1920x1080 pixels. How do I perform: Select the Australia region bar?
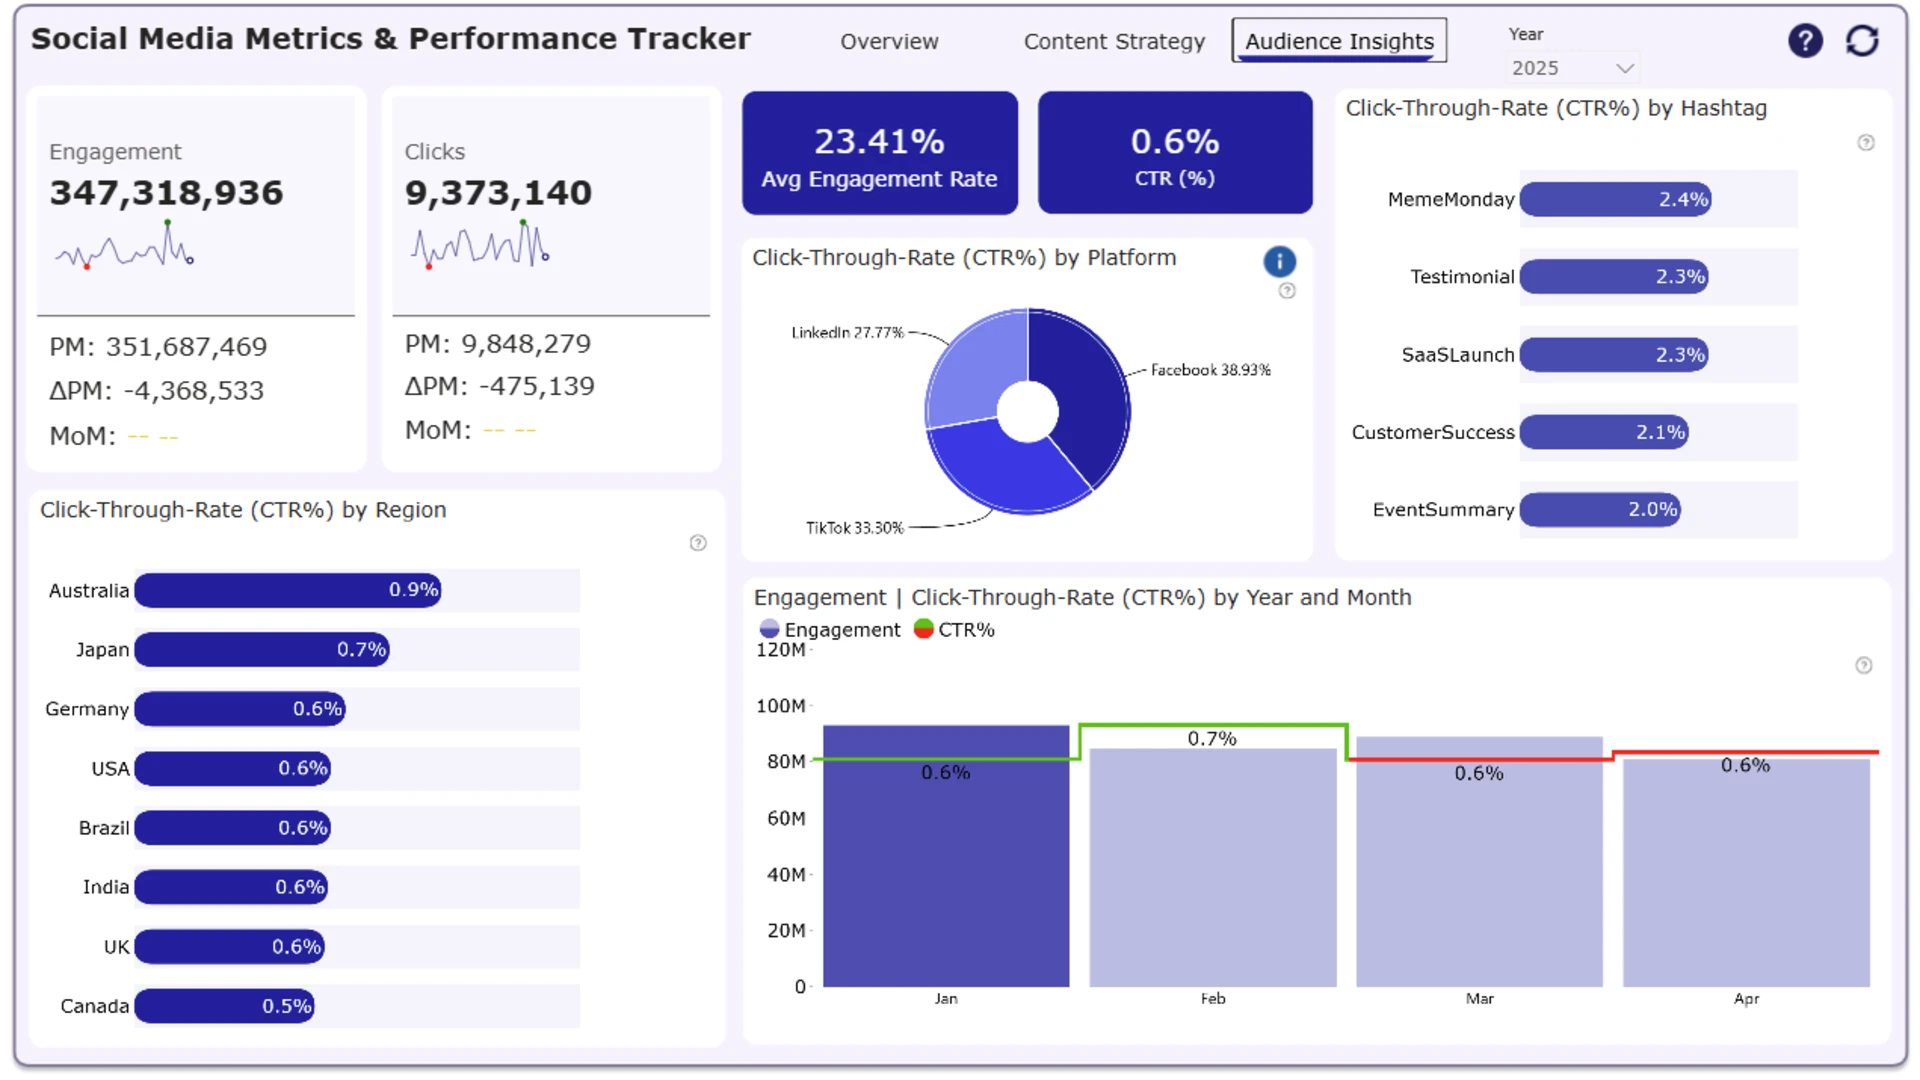tap(288, 590)
